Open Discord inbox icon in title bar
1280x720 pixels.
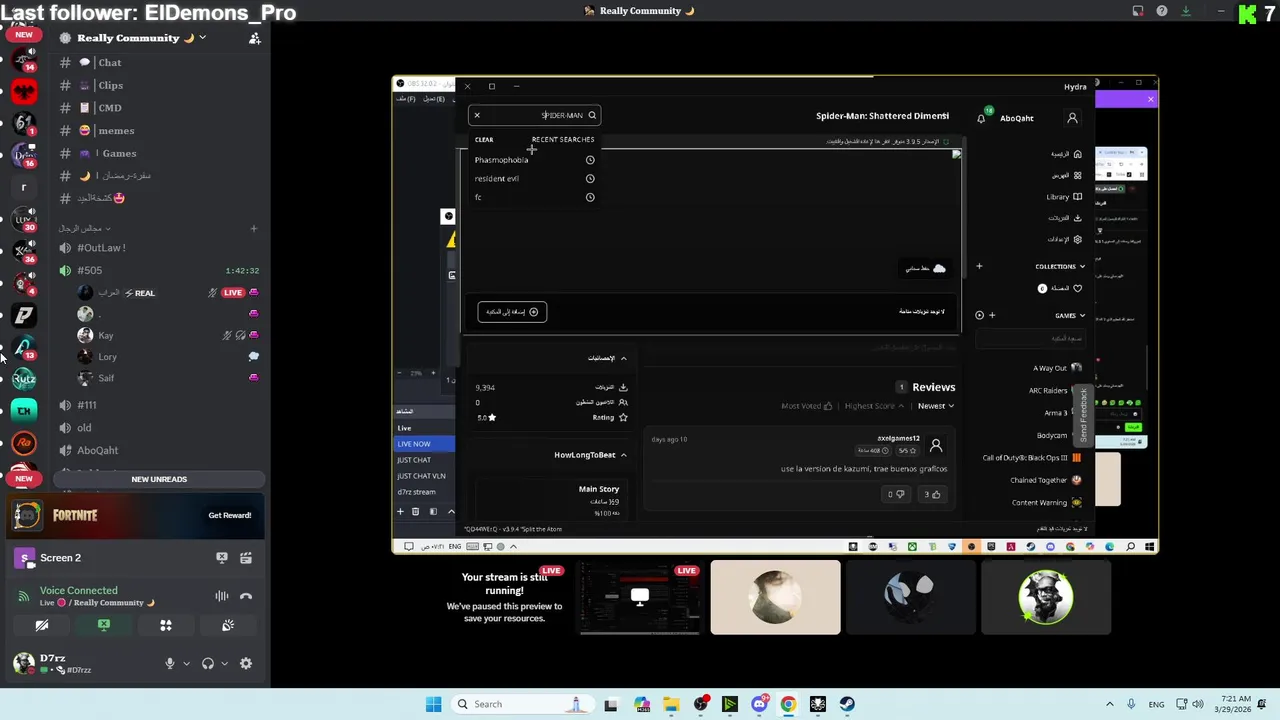[1138, 11]
